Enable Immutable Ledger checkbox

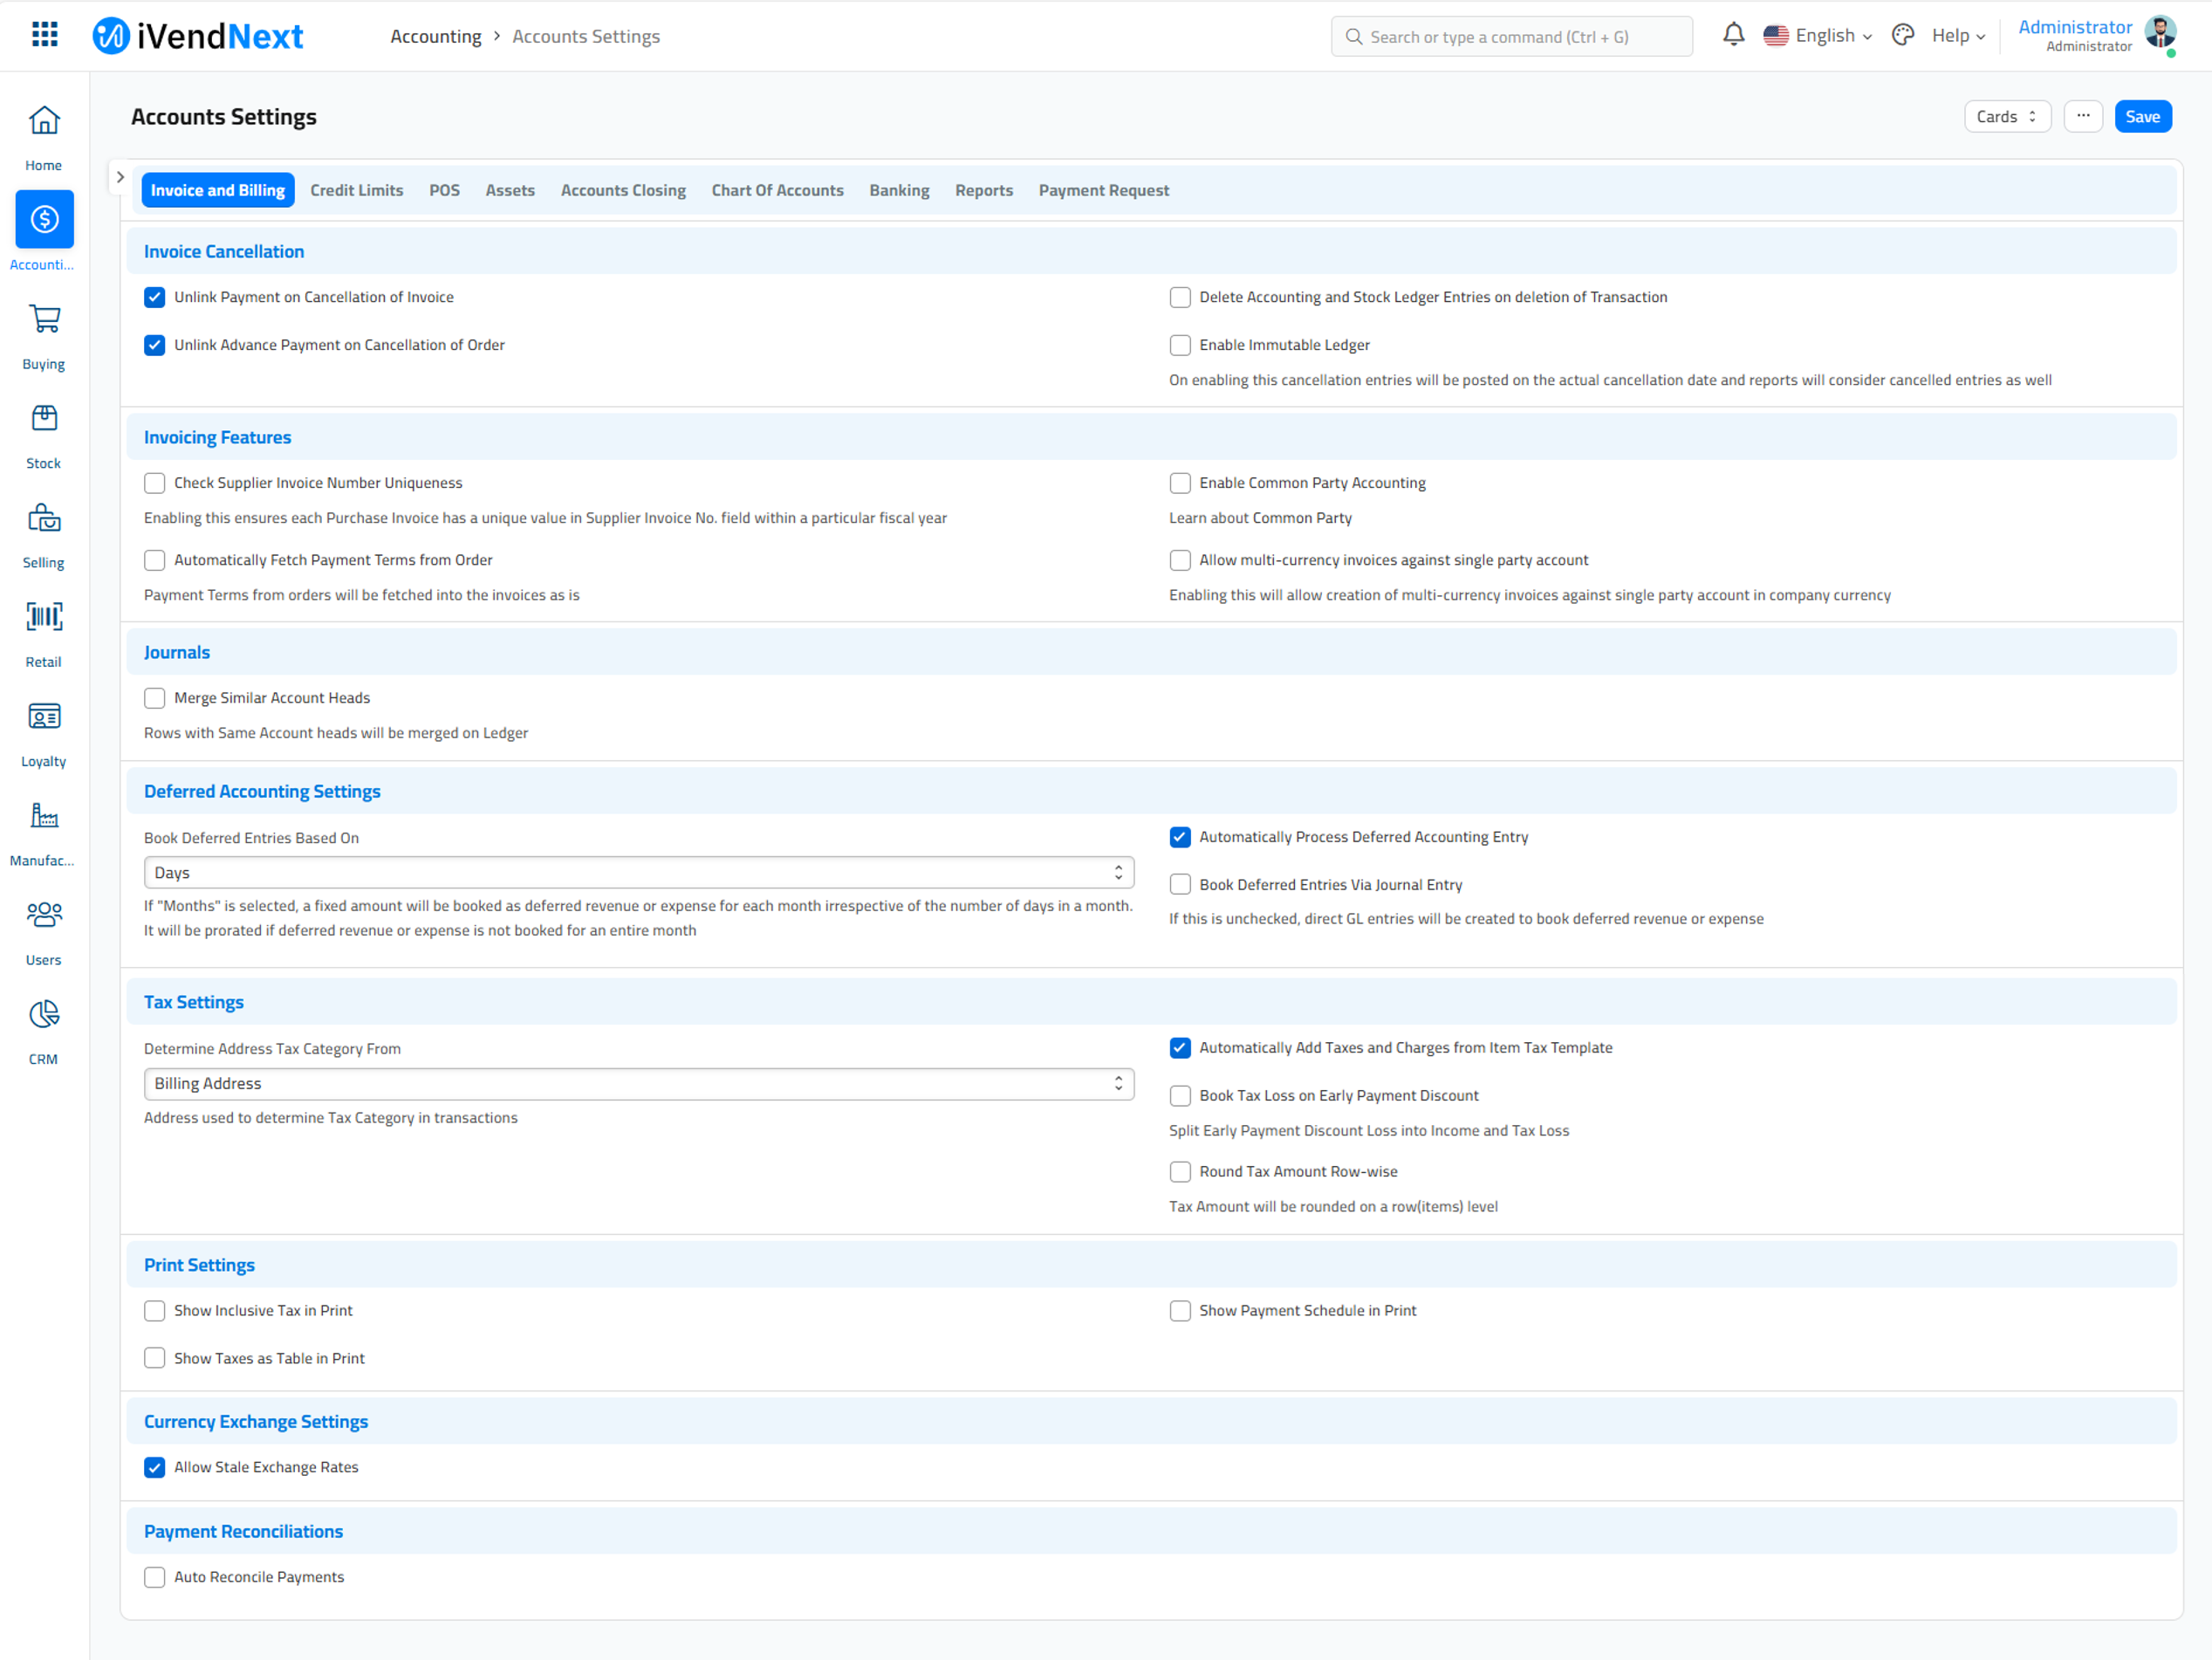[x=1180, y=345]
